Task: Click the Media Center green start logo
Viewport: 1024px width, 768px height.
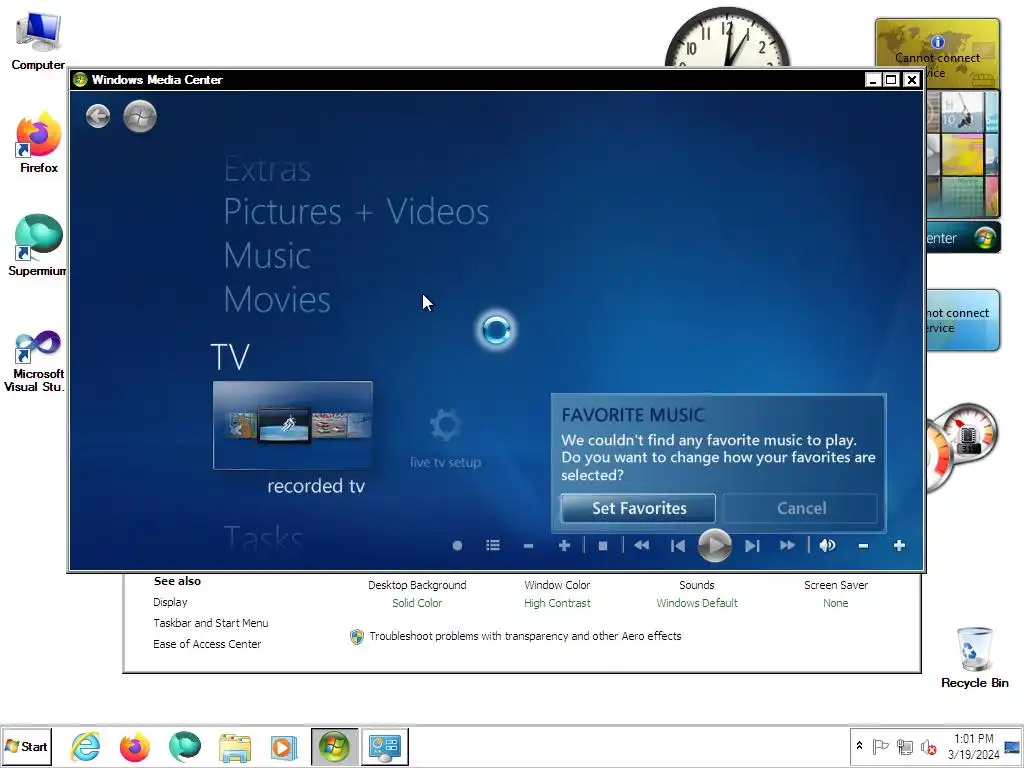Action: tap(140, 116)
